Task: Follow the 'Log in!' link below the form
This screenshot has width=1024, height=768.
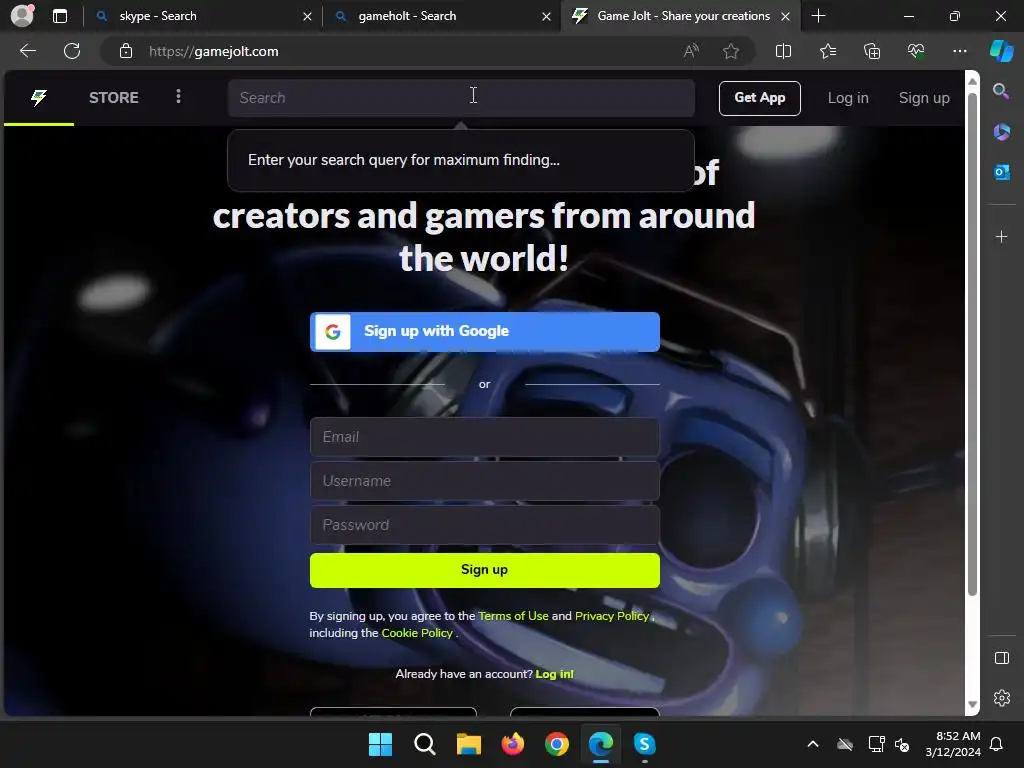Action: [554, 674]
